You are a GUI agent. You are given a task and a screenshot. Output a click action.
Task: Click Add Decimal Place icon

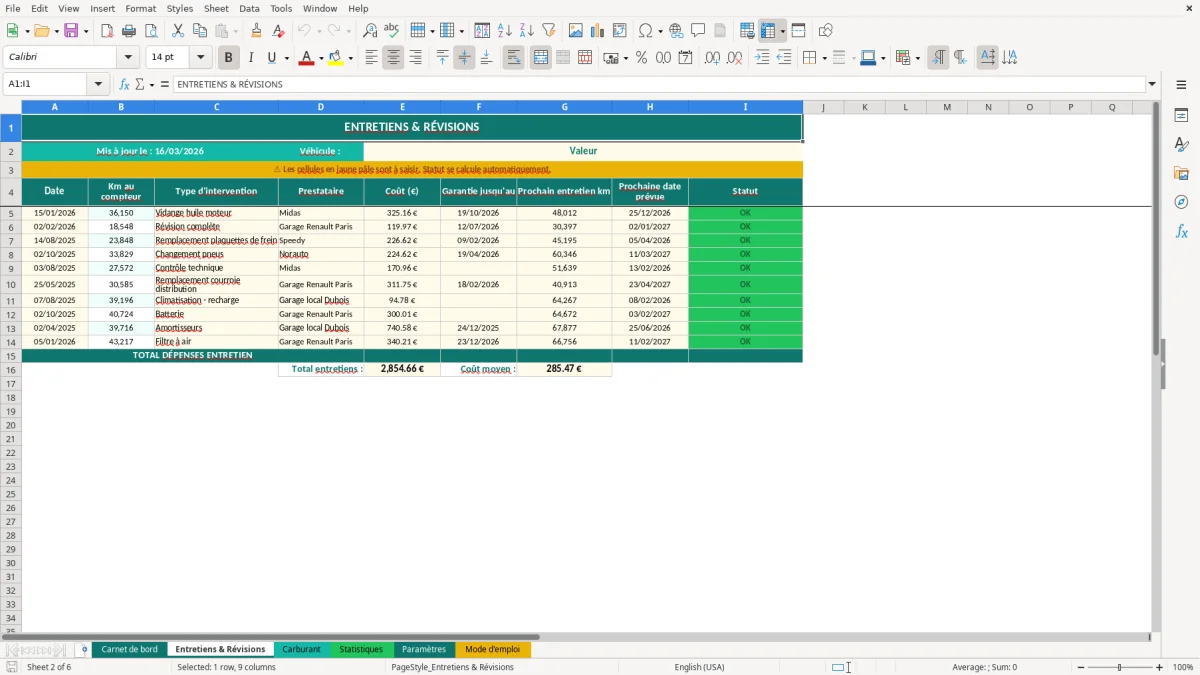pyautogui.click(x=712, y=58)
